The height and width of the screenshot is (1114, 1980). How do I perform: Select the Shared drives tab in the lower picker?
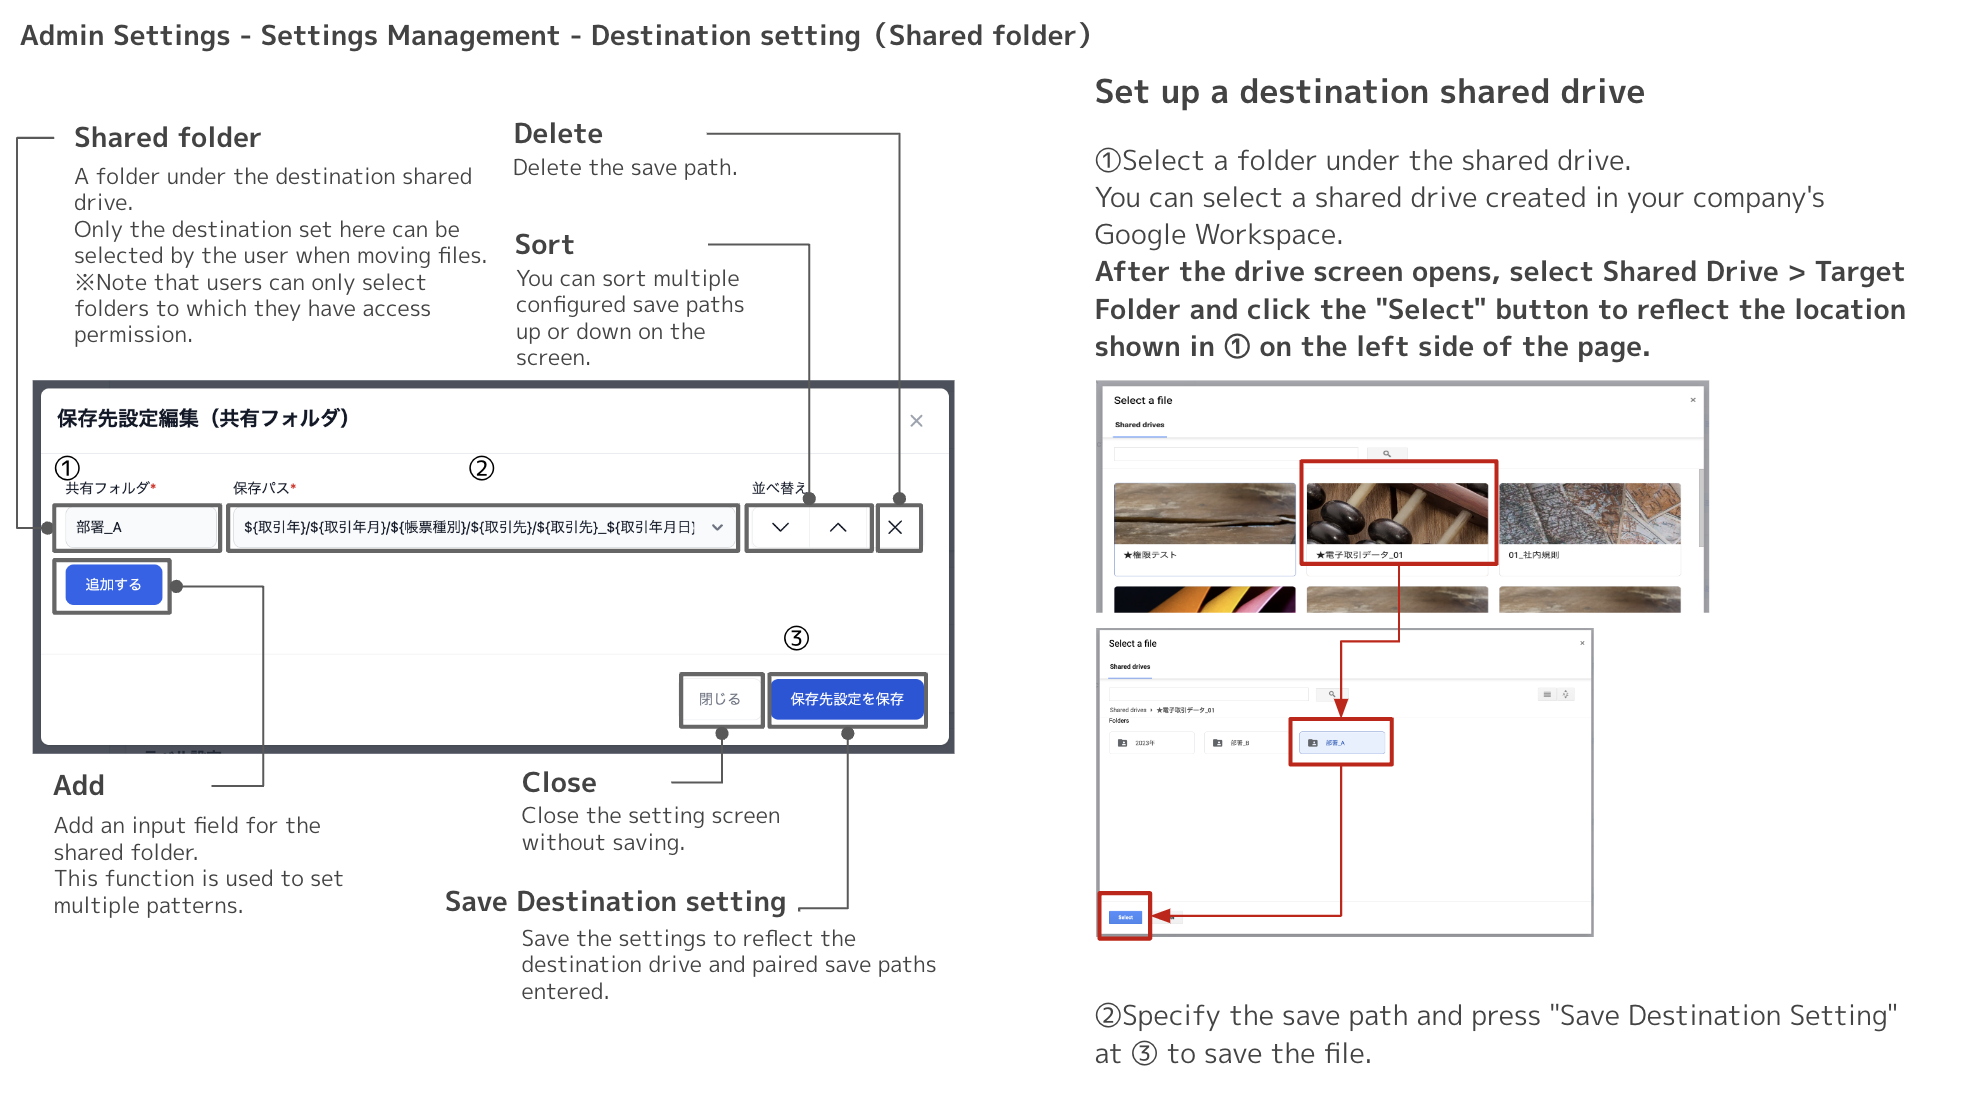coord(1129,667)
